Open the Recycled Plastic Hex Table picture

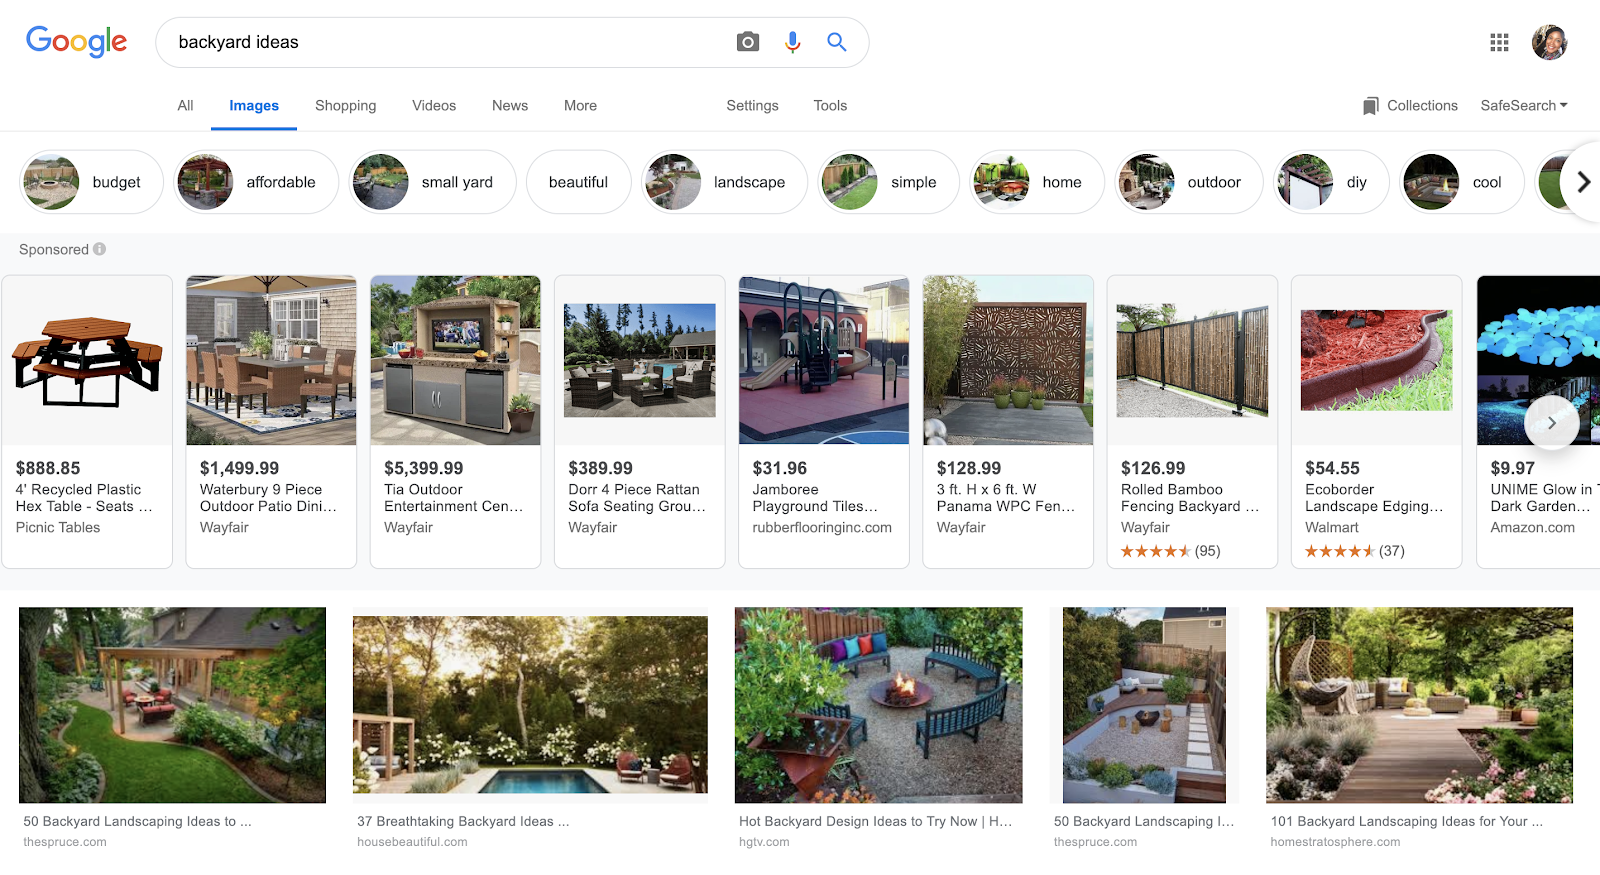click(87, 360)
